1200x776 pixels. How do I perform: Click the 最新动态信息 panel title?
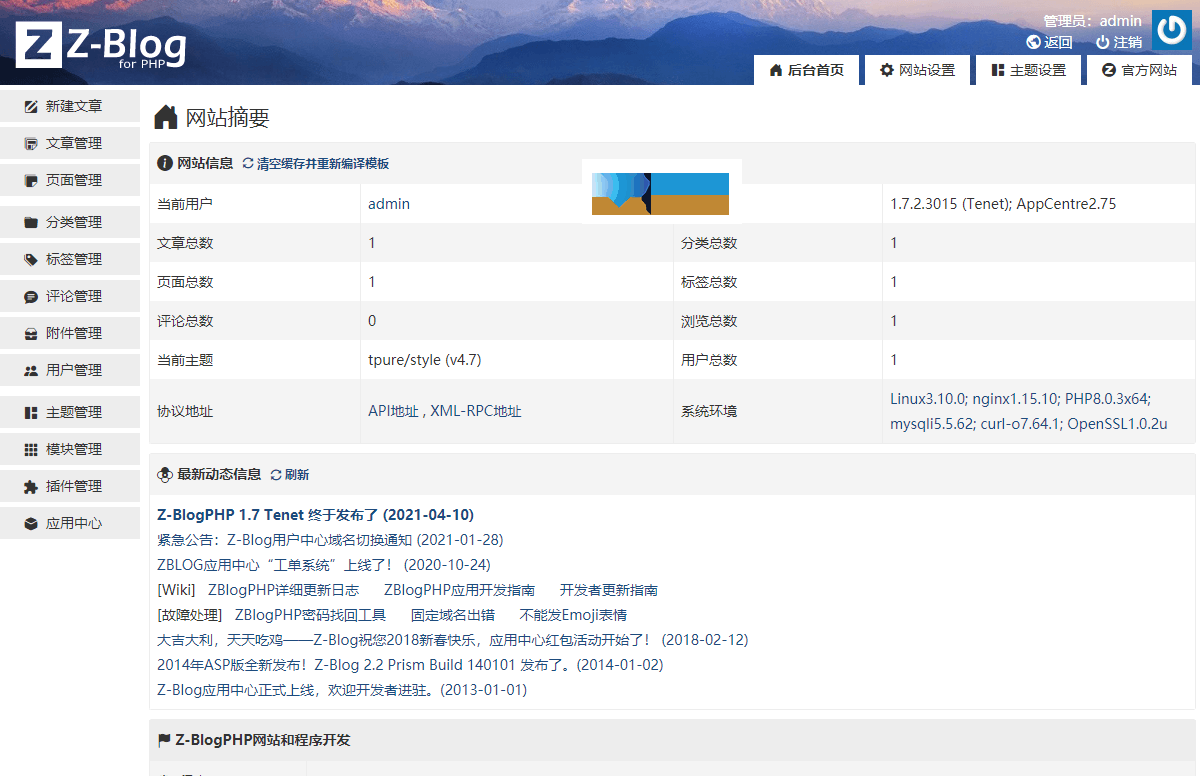[x=219, y=475]
